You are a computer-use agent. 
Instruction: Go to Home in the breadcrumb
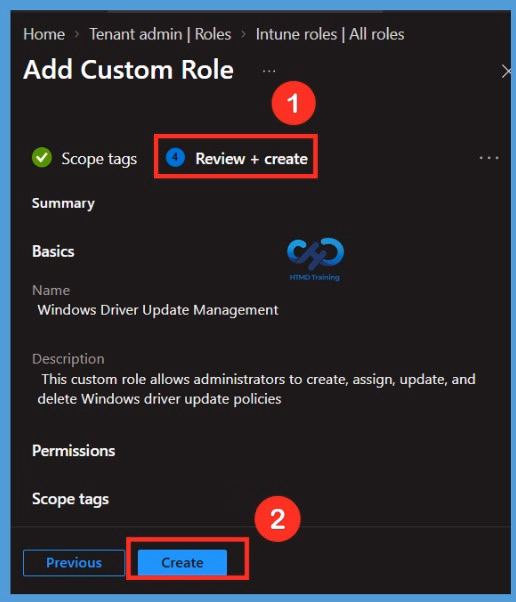[x=44, y=34]
